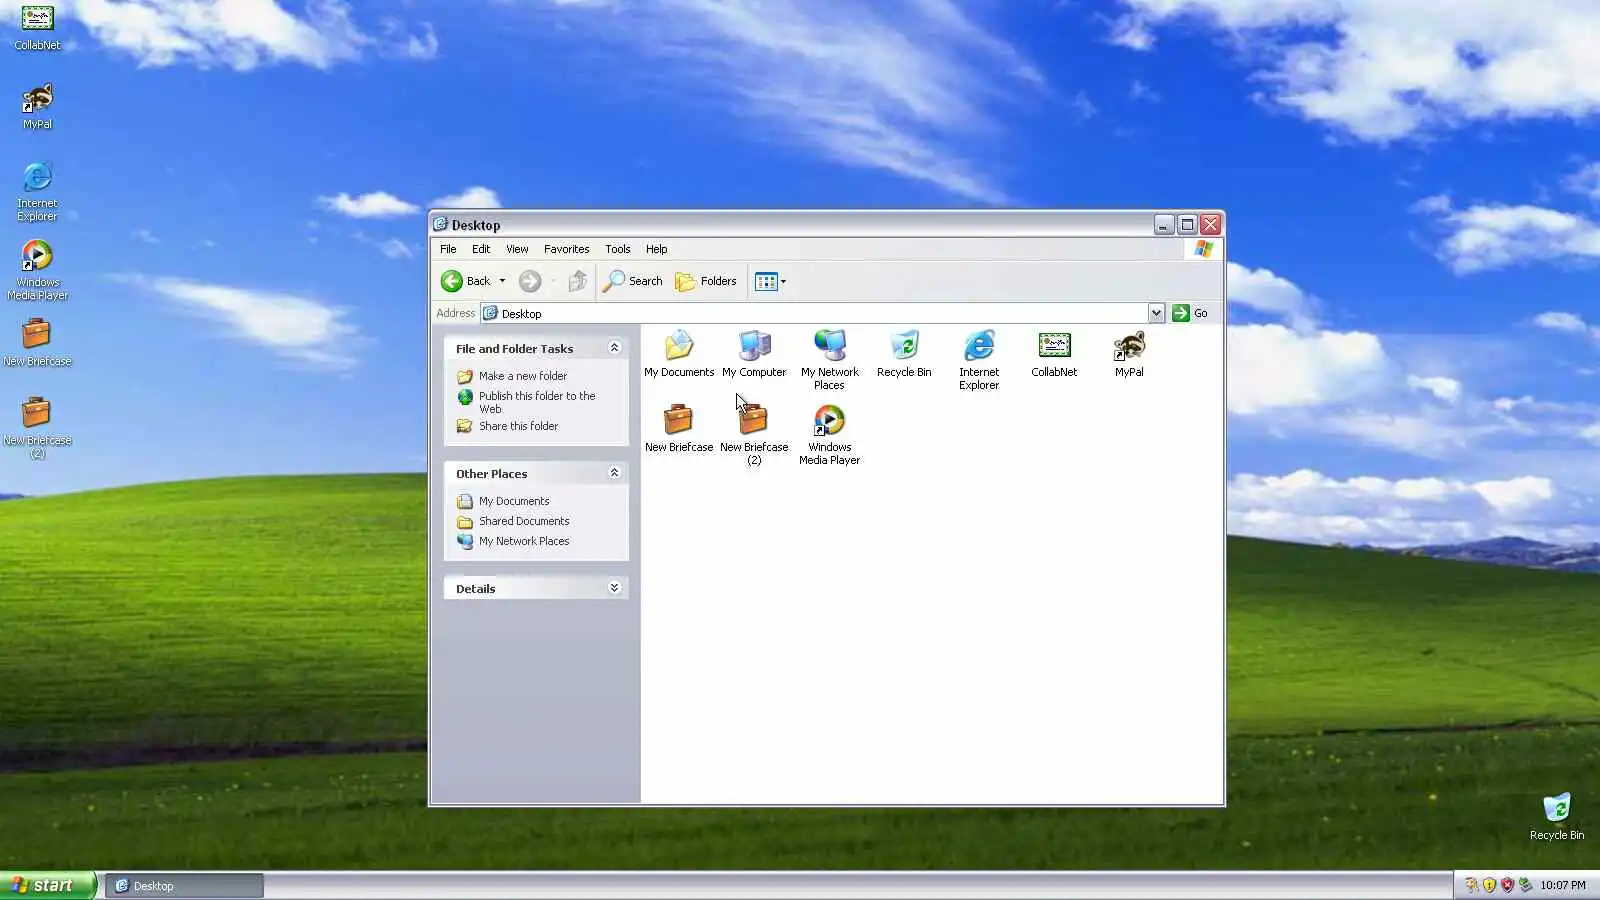Open My Documents icon in Desktop window
This screenshot has height=900, width=1600.
(x=679, y=353)
